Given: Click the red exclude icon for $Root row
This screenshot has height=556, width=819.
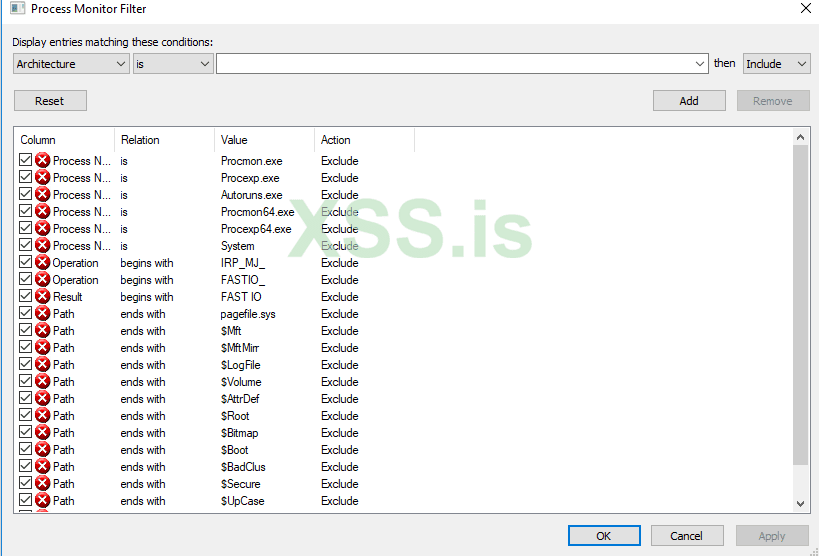Looking at the screenshot, I should 42,415.
